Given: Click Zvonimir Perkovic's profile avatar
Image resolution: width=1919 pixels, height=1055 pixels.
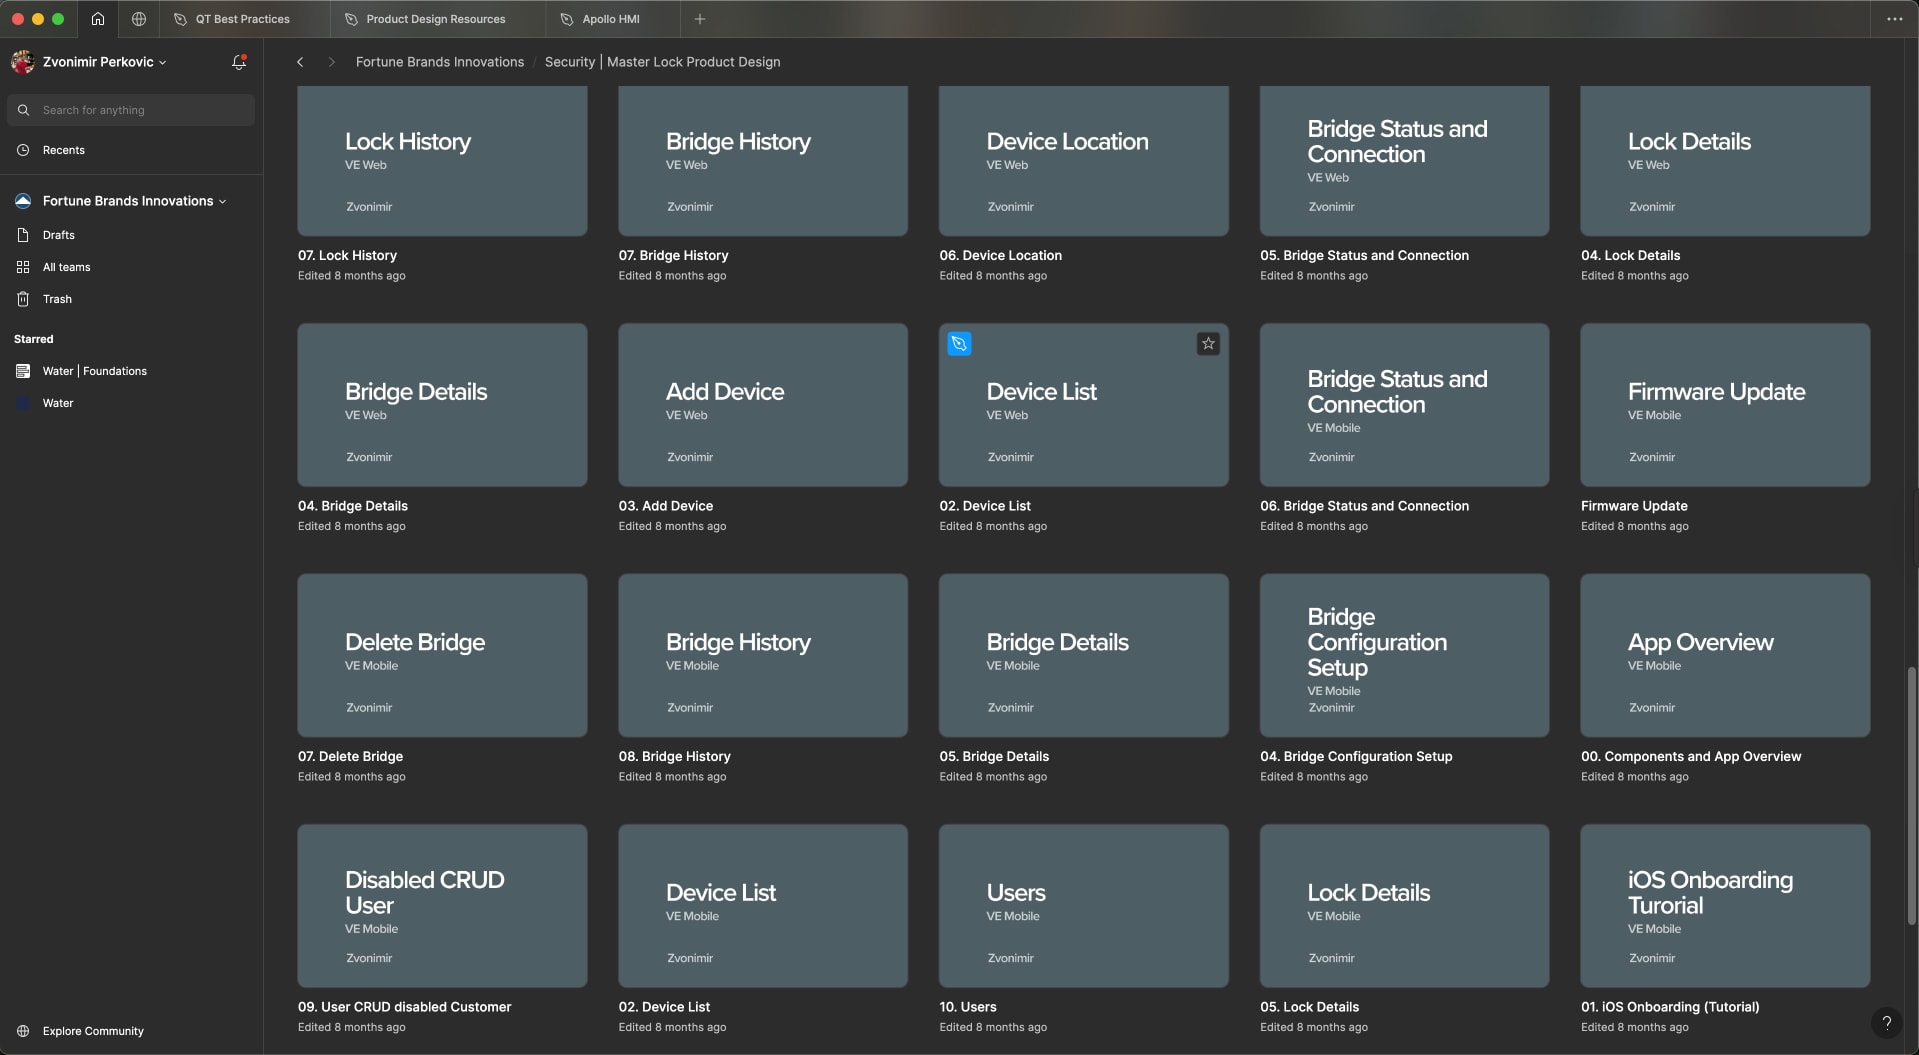Looking at the screenshot, I should point(23,62).
